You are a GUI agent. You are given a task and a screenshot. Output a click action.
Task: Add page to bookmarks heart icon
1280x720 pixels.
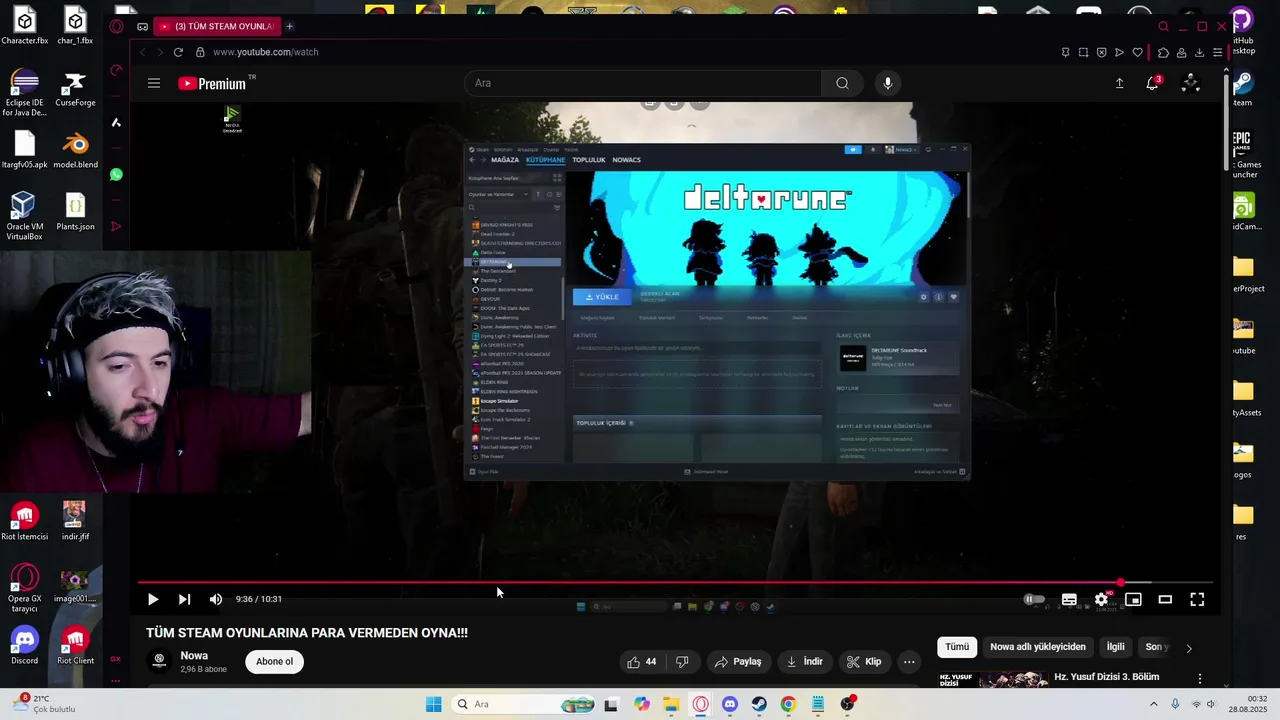1137,52
